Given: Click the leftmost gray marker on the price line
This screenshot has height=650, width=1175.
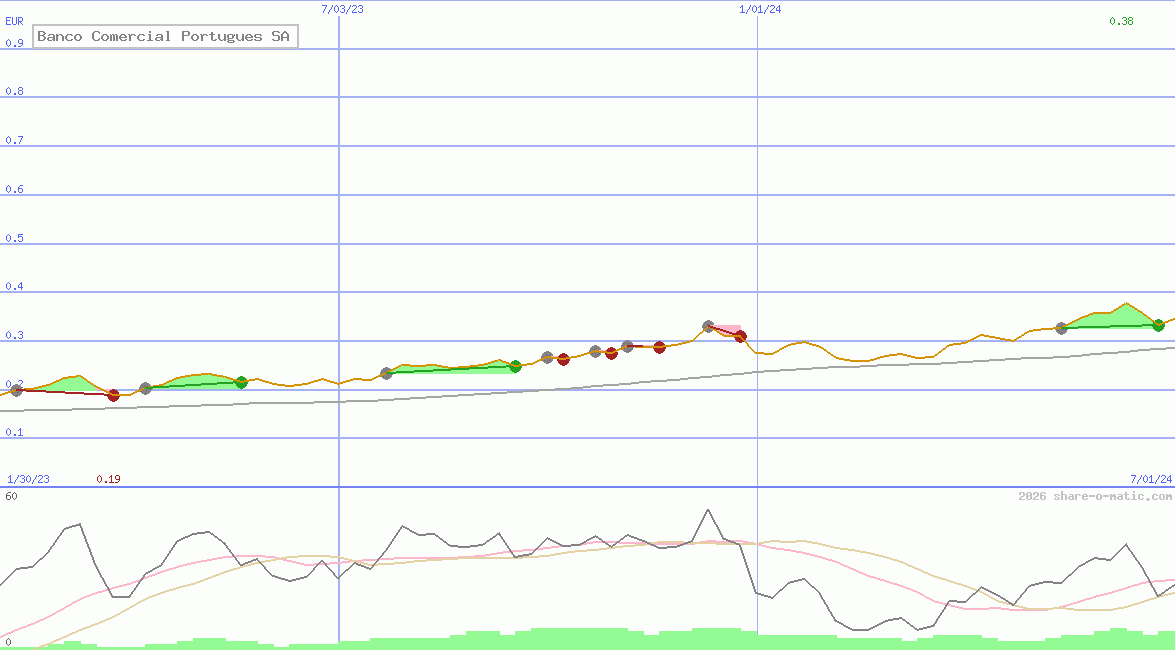Looking at the screenshot, I should [x=16, y=390].
